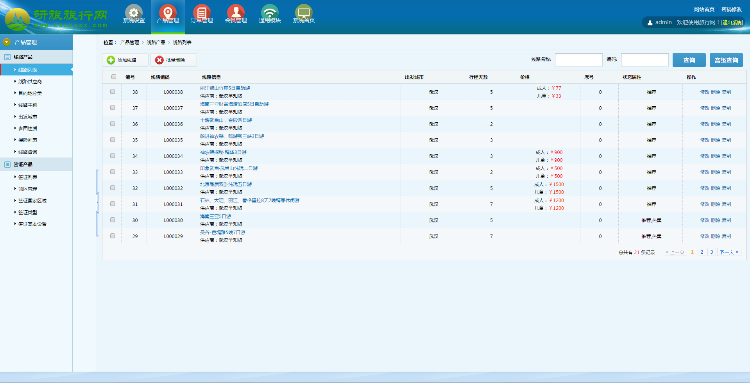Collapse the second sidebar section with square icon
This screenshot has height=383, width=750.
click(x=36, y=164)
